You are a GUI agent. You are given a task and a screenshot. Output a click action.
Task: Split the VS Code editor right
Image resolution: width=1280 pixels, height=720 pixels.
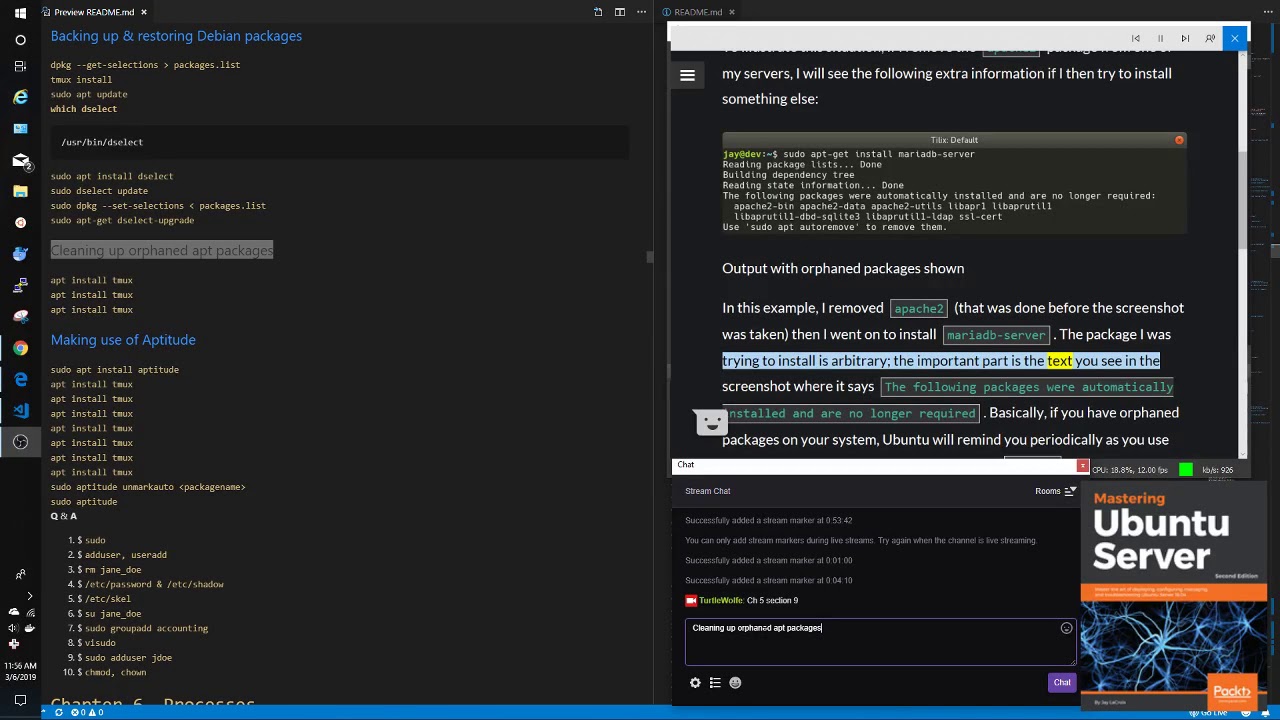tap(620, 12)
